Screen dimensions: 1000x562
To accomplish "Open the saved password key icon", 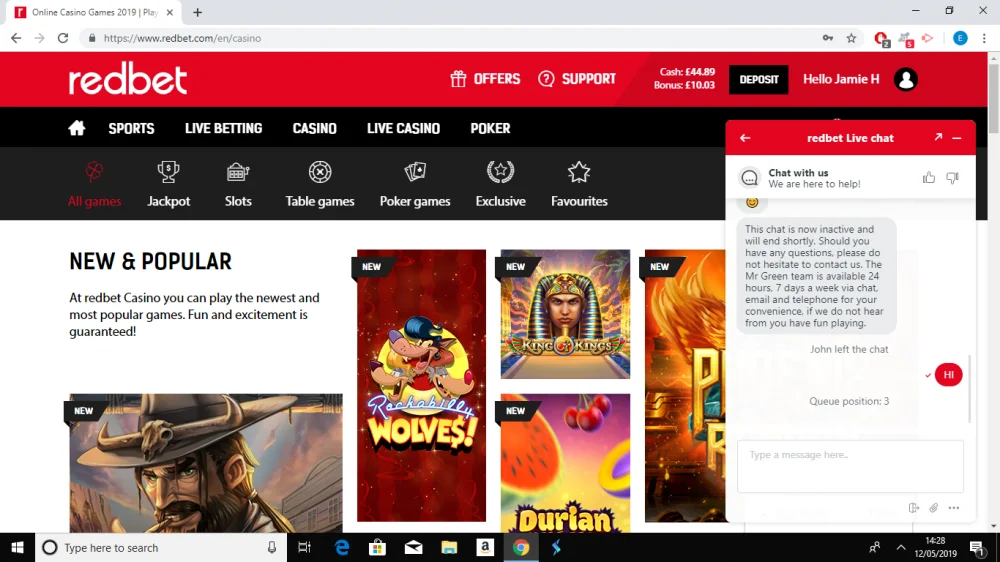I will click(828, 38).
